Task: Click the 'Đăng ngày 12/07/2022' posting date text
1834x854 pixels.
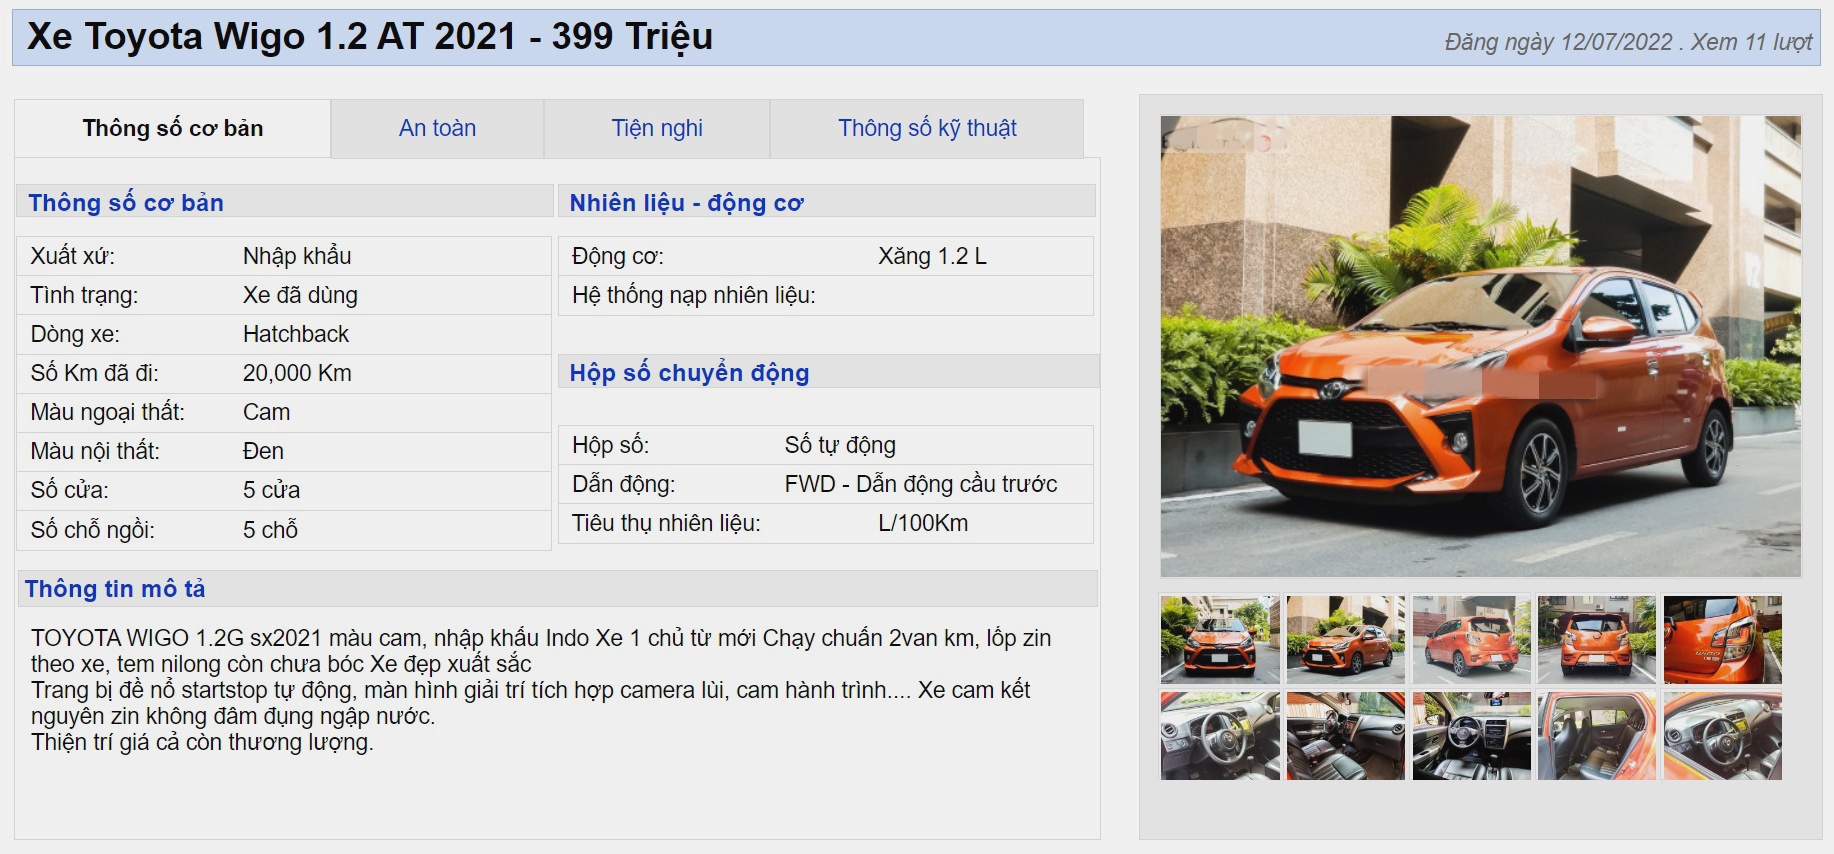Action: coord(1558,42)
